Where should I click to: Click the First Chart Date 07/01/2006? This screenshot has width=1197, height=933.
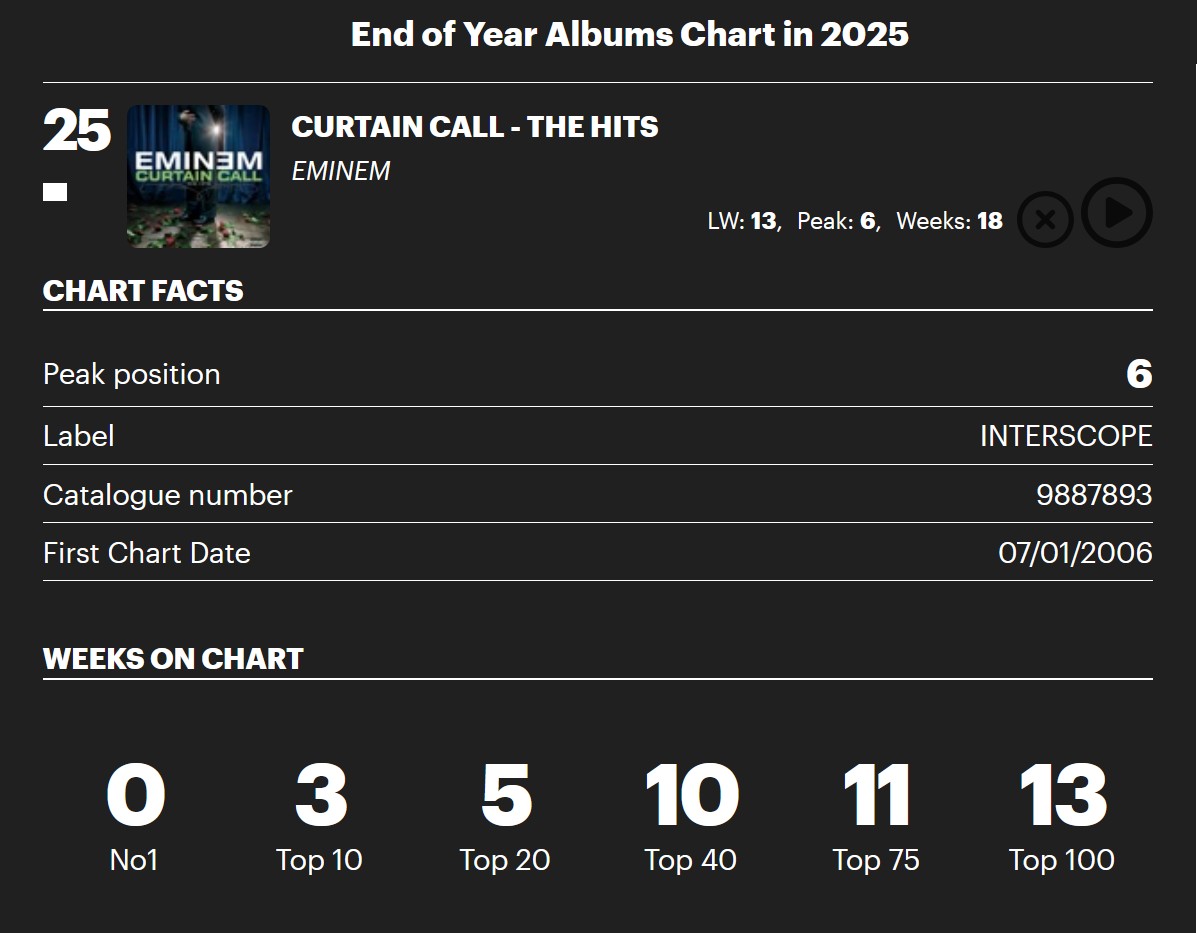point(1075,553)
